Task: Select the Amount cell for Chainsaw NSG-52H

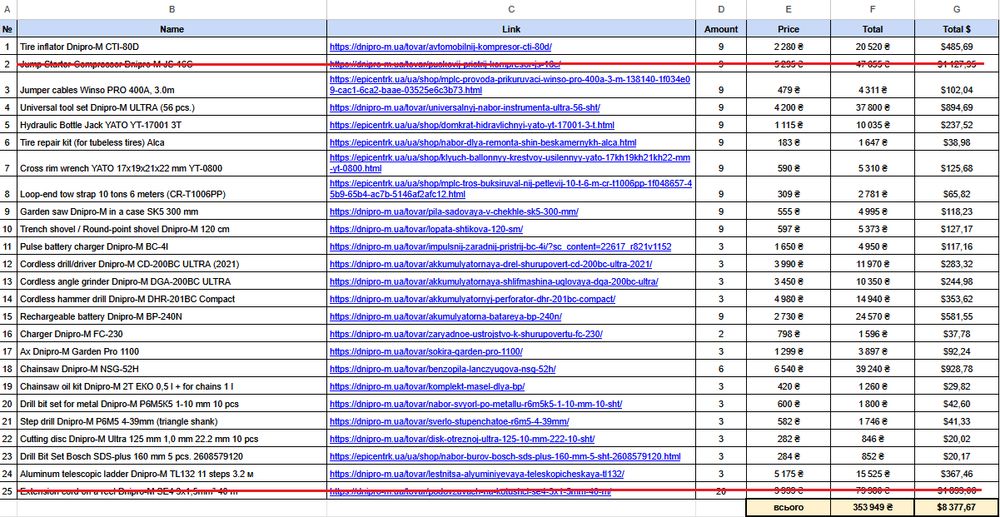Action: point(721,368)
